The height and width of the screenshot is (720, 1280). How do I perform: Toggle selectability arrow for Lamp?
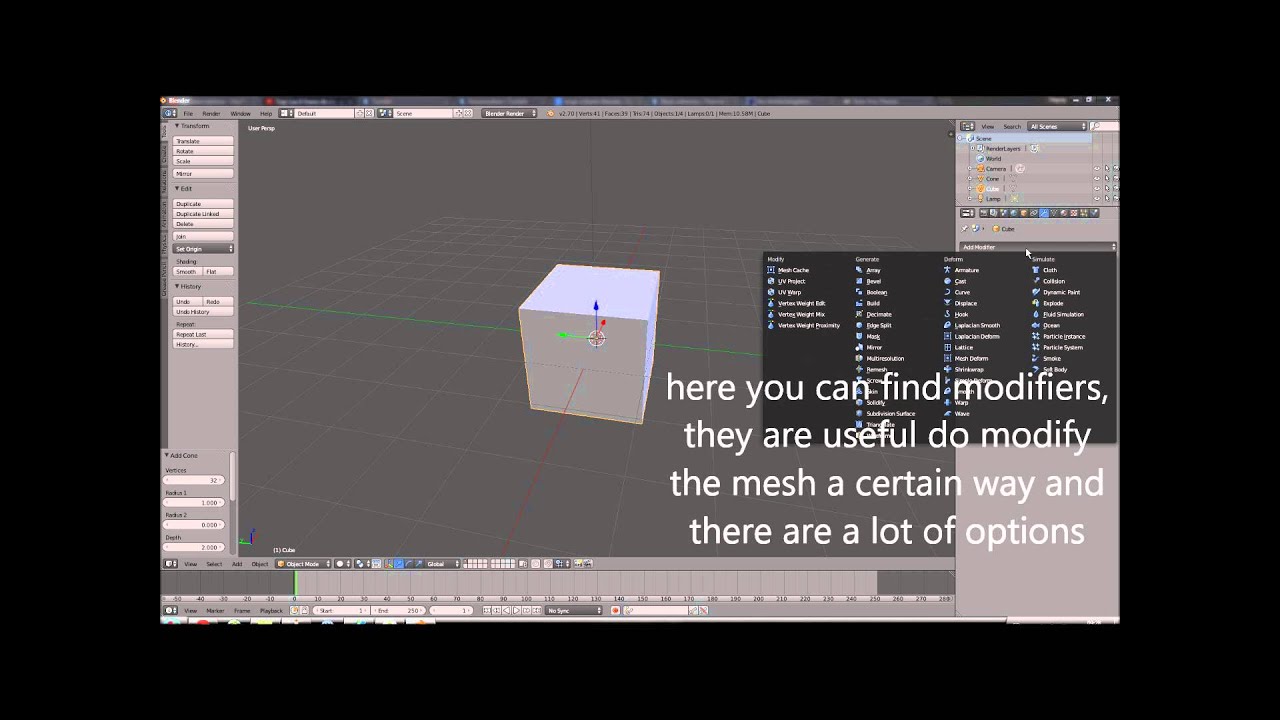1107,199
